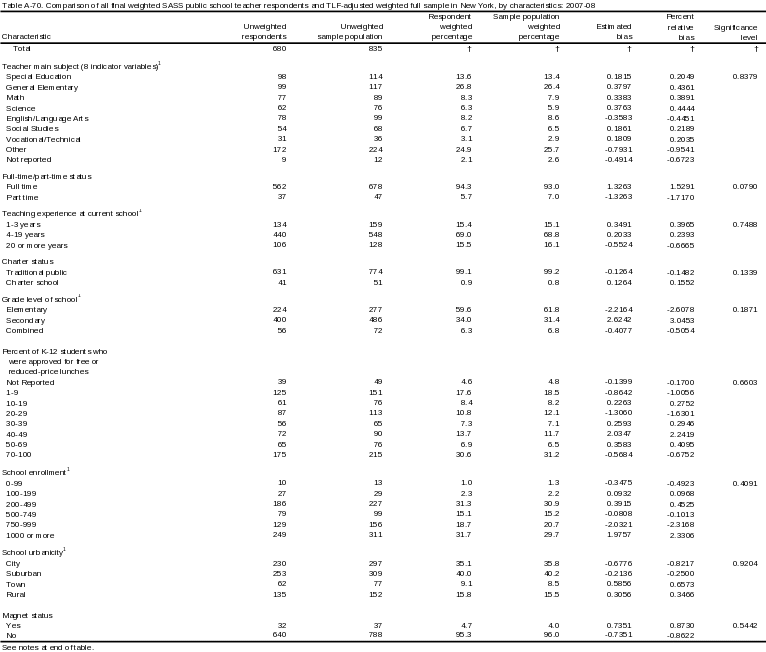Select the 'Traditional public' row label
This screenshot has width=766, height=652.
click(x=36, y=273)
